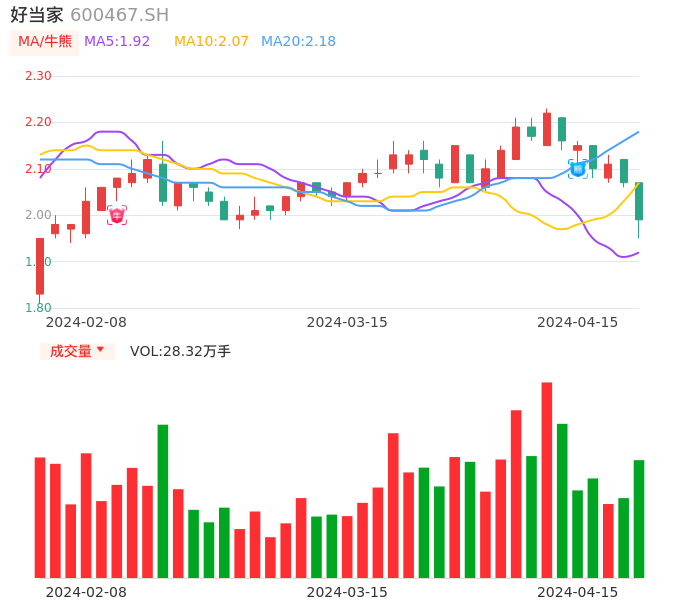Image resolution: width=686 pixels, height=606 pixels.
Task: Click the blue bear signal marker
Action: coord(578,169)
